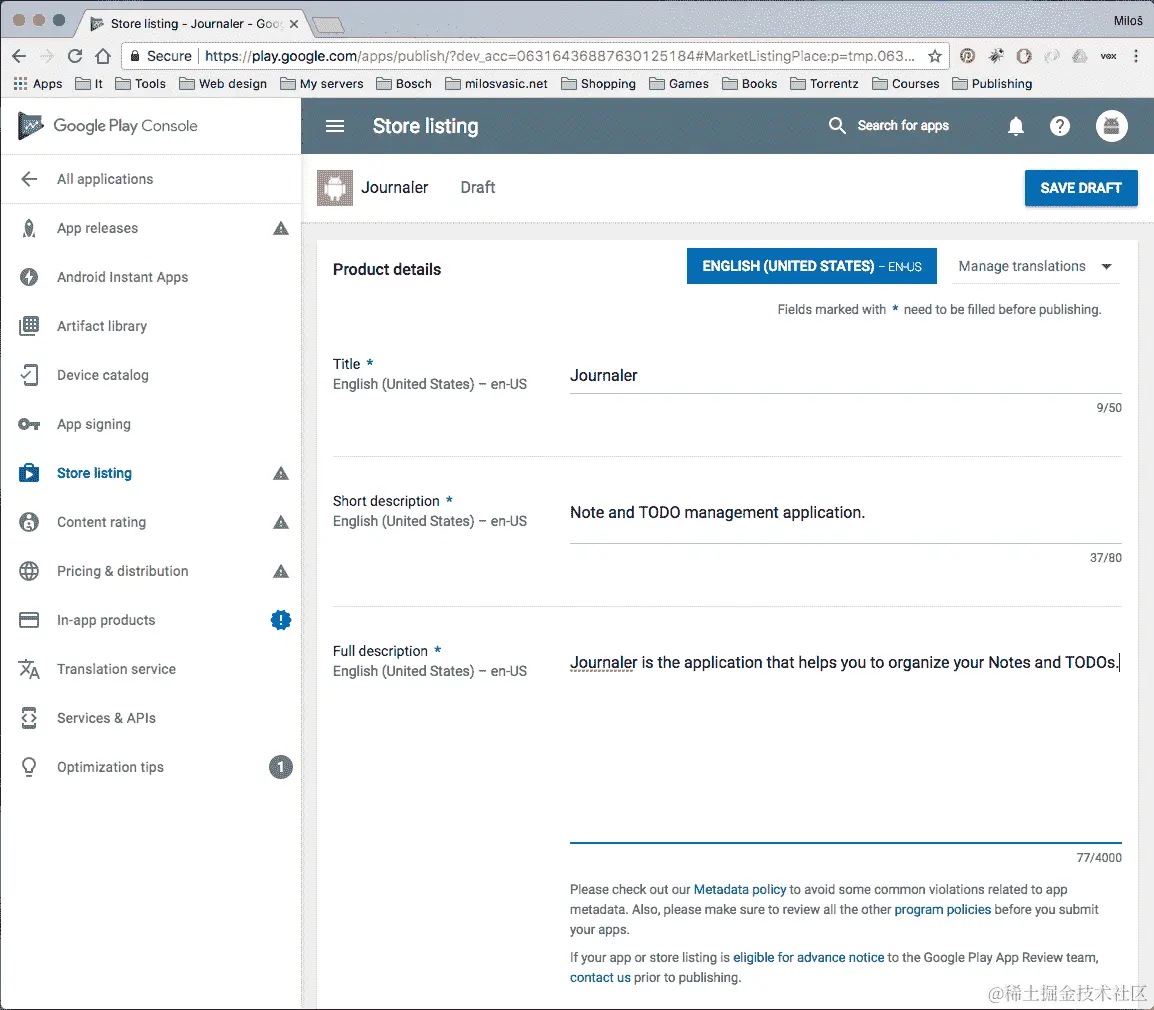This screenshot has width=1154, height=1010.
Task: Bookmark this page with star icon
Action: pyautogui.click(x=934, y=56)
